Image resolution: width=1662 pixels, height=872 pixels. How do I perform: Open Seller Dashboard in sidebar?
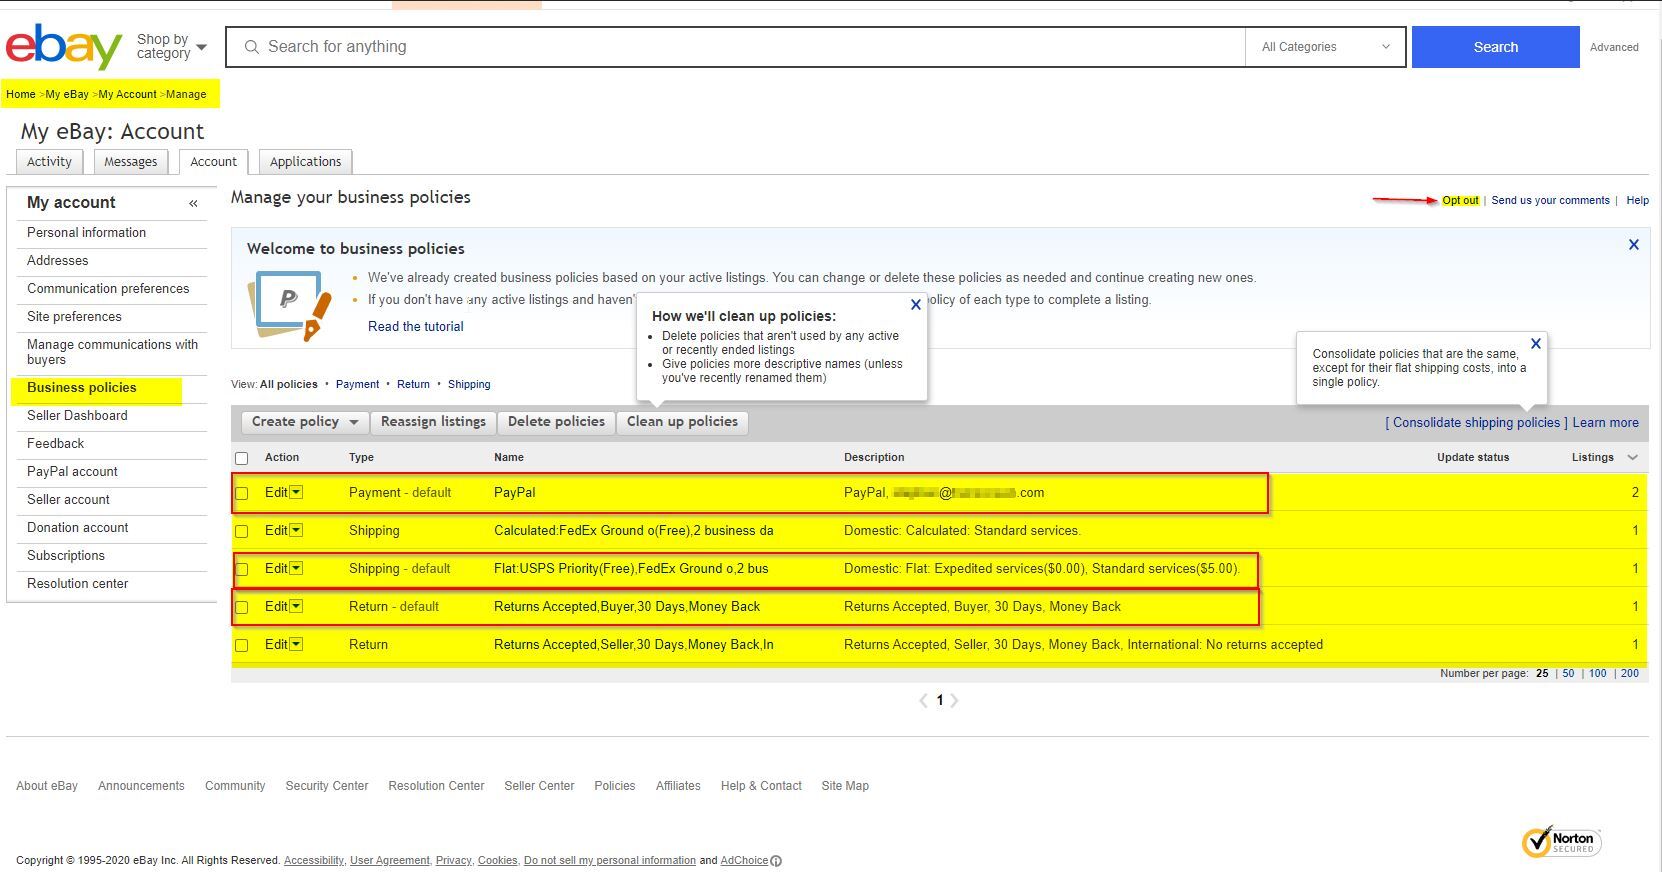pos(77,416)
